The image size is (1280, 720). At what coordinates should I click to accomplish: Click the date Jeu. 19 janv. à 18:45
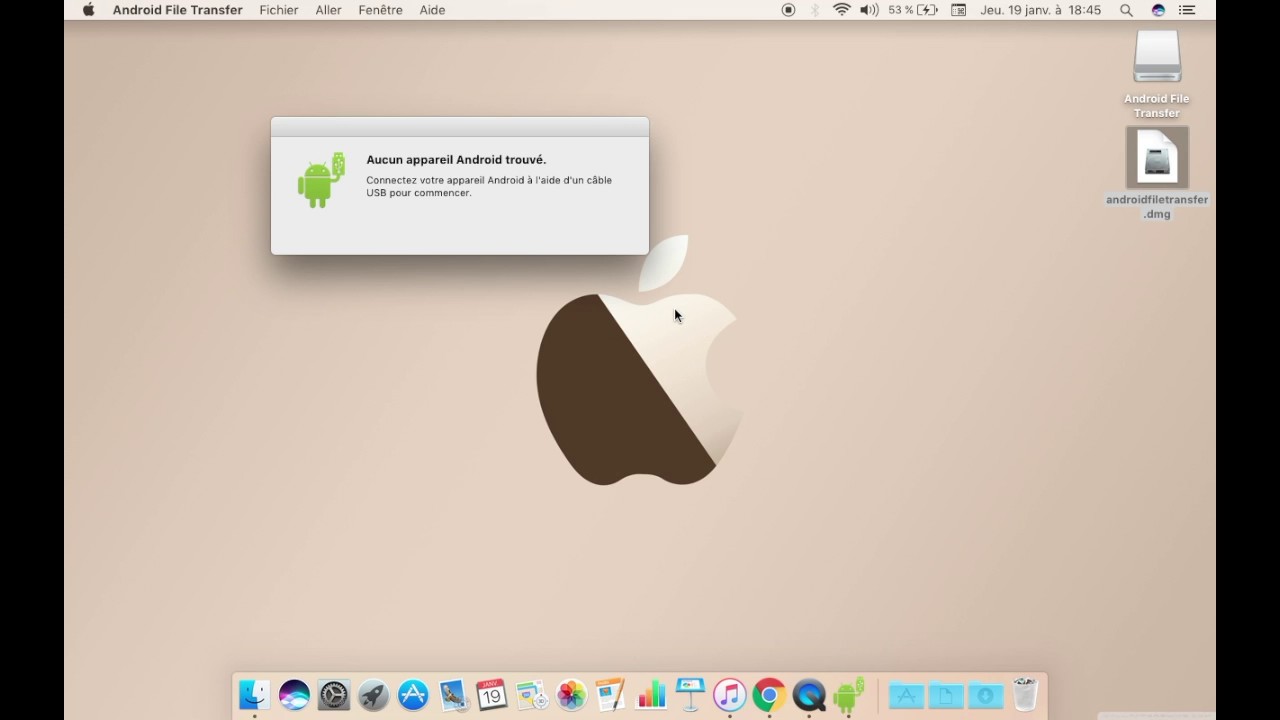(x=1041, y=10)
